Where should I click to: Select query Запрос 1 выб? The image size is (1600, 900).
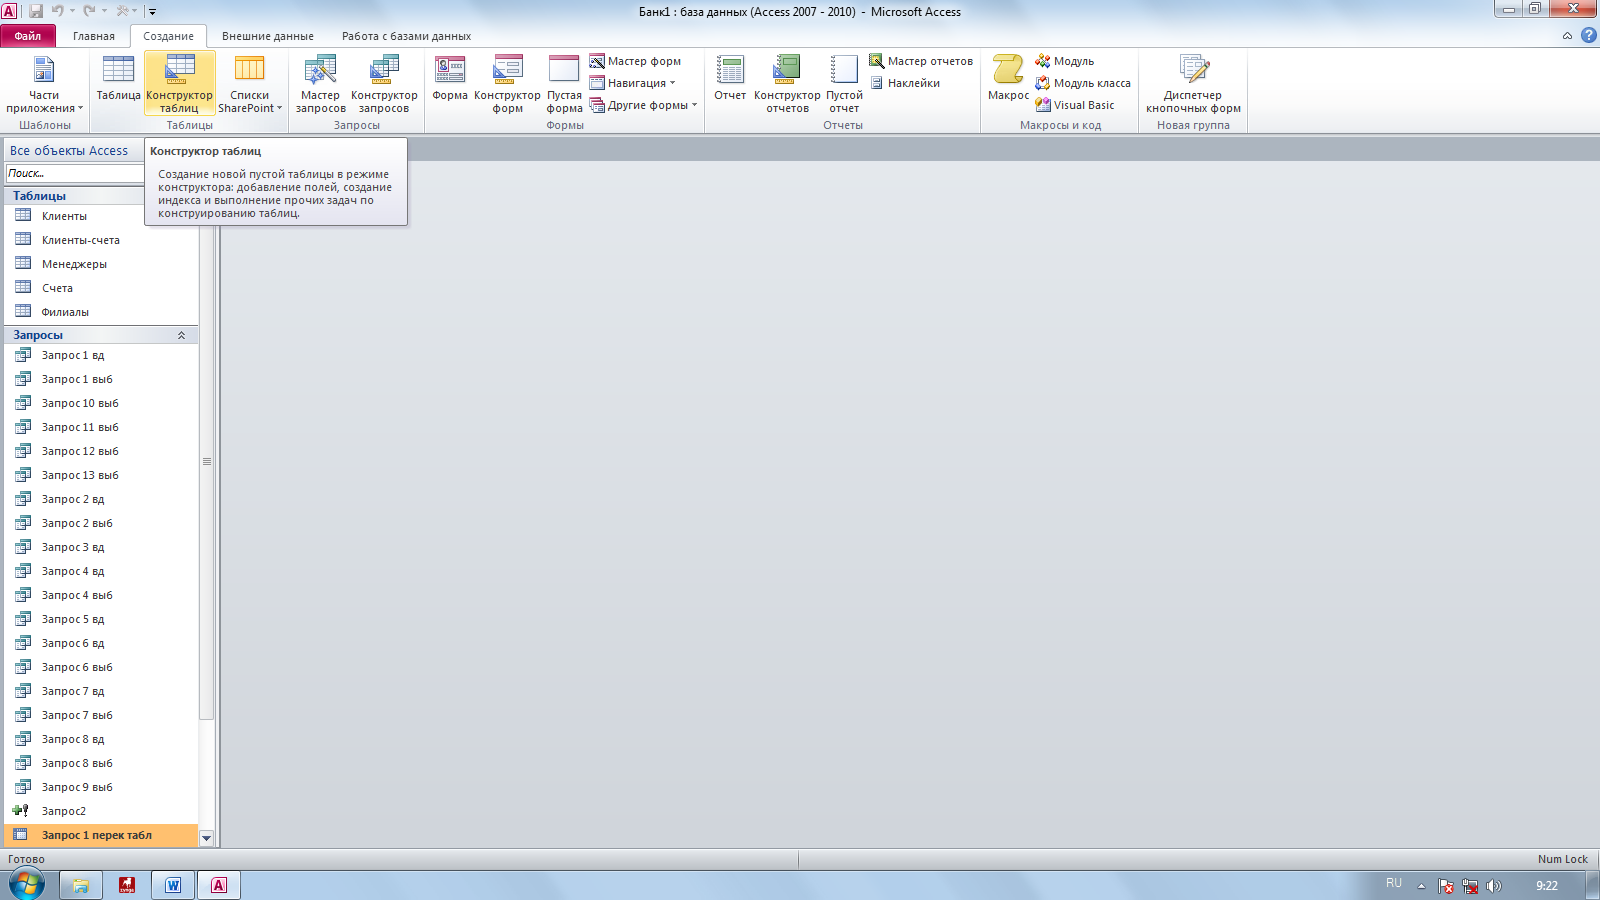(x=101, y=379)
